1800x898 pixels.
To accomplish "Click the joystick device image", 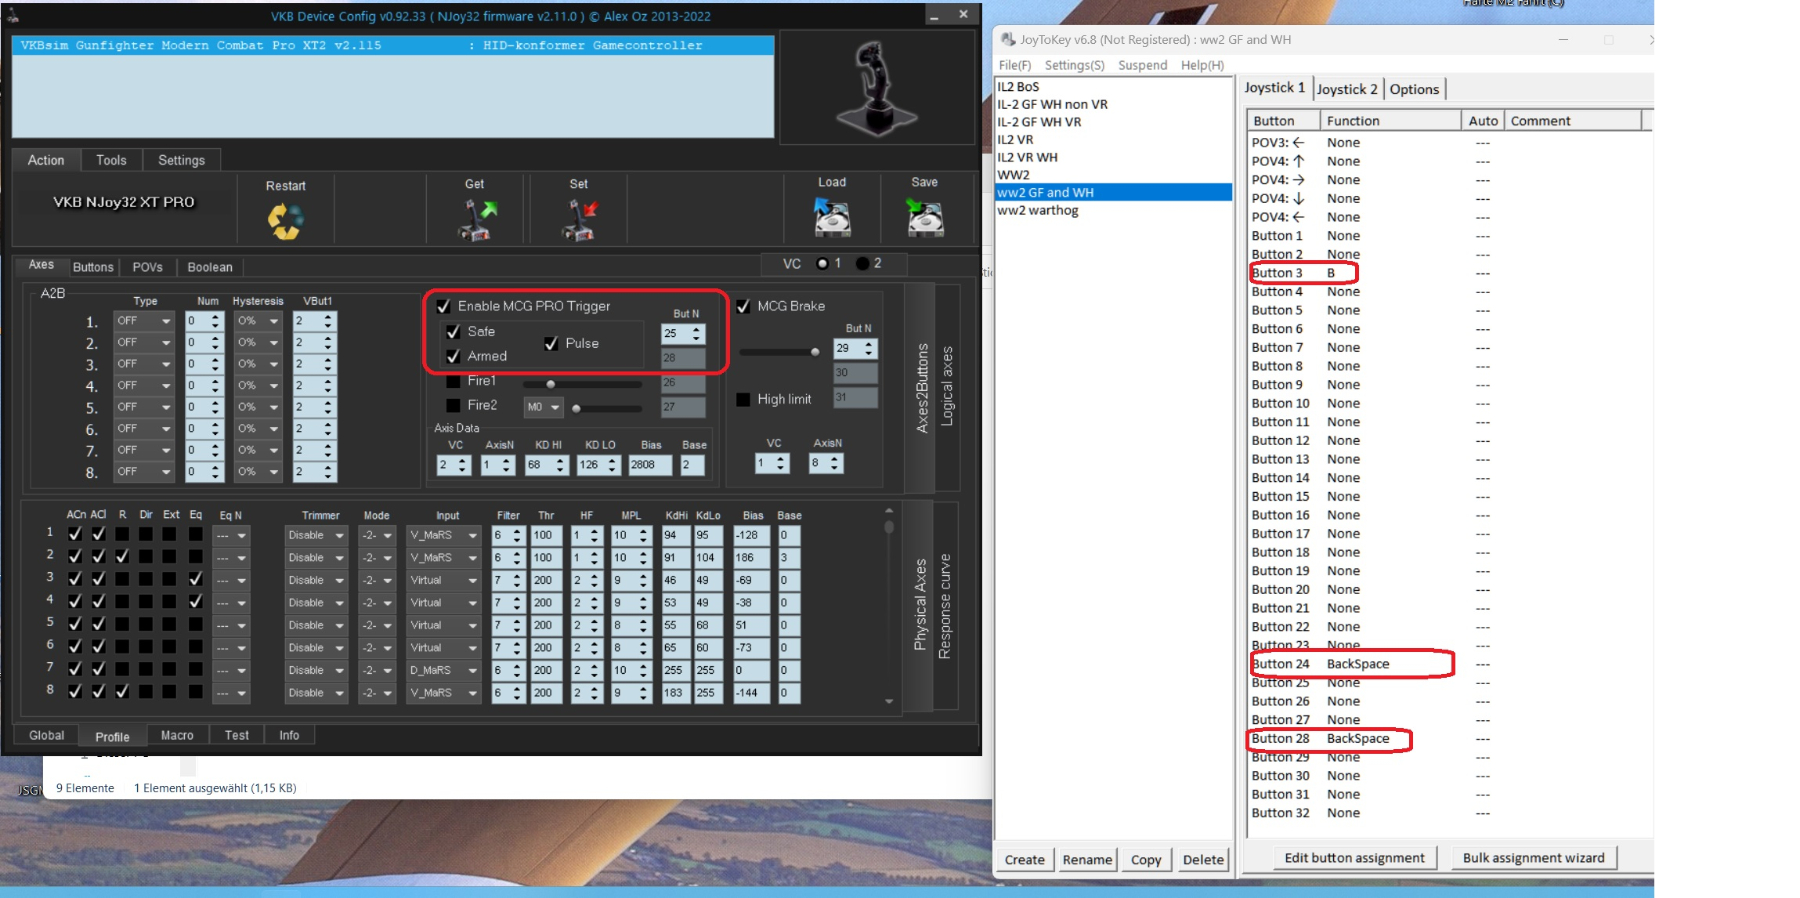I will click(877, 88).
